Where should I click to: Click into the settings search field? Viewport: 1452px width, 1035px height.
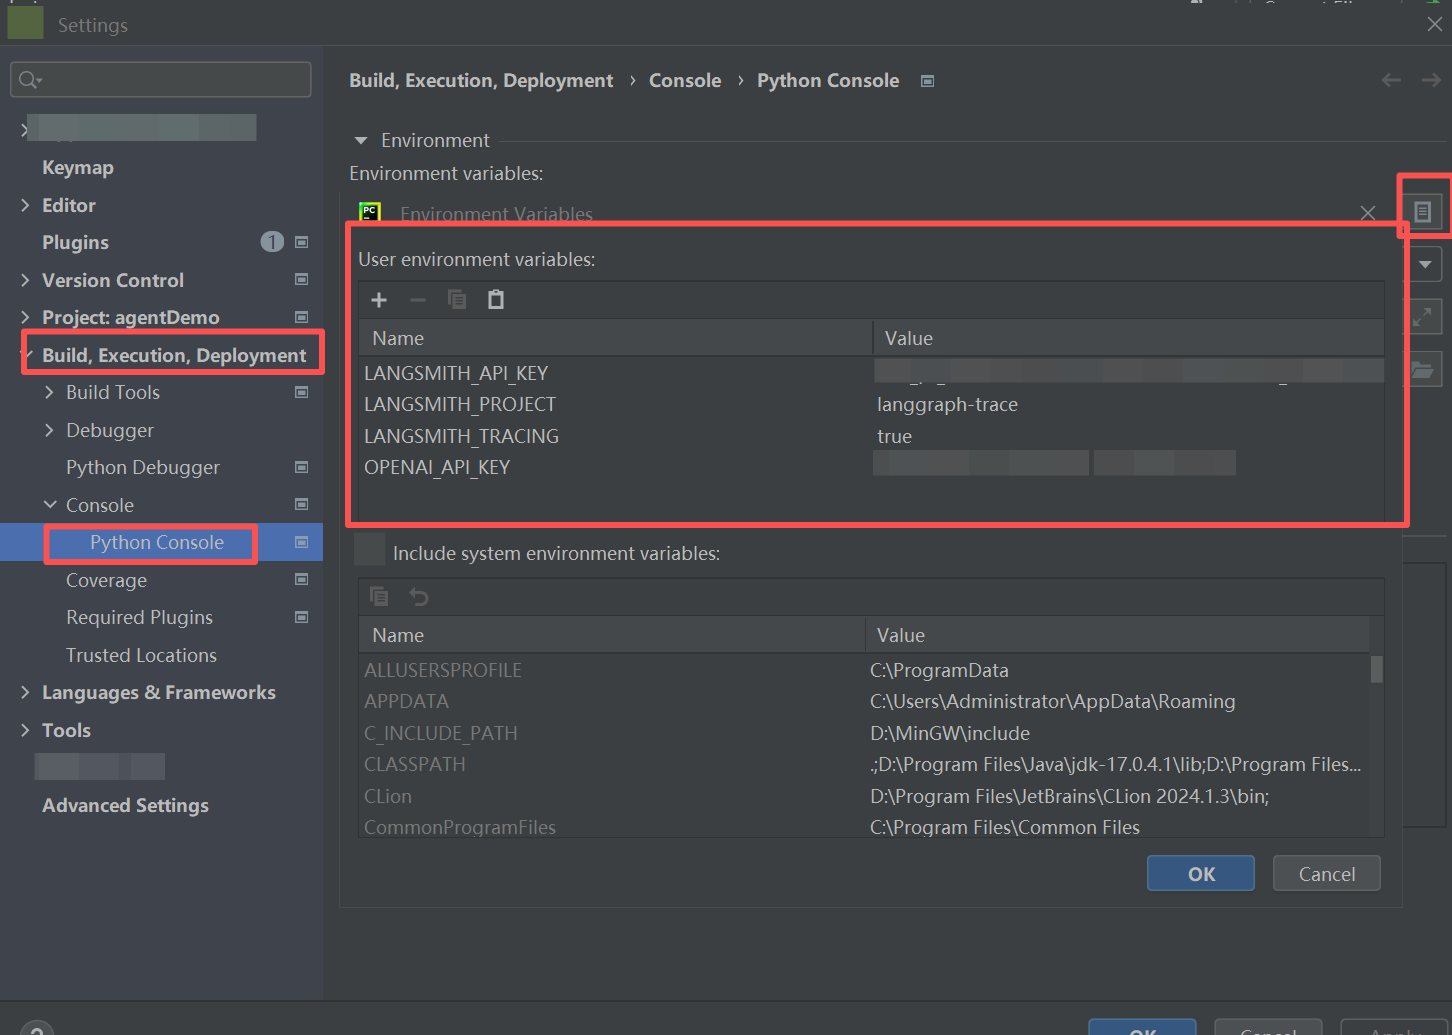[x=161, y=80]
